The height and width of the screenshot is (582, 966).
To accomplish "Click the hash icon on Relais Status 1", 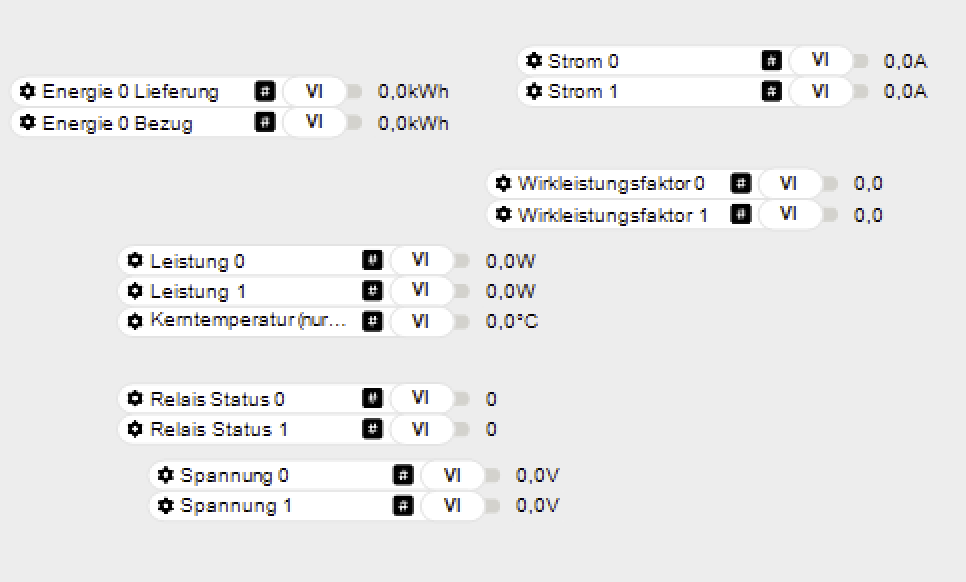I will click(372, 429).
